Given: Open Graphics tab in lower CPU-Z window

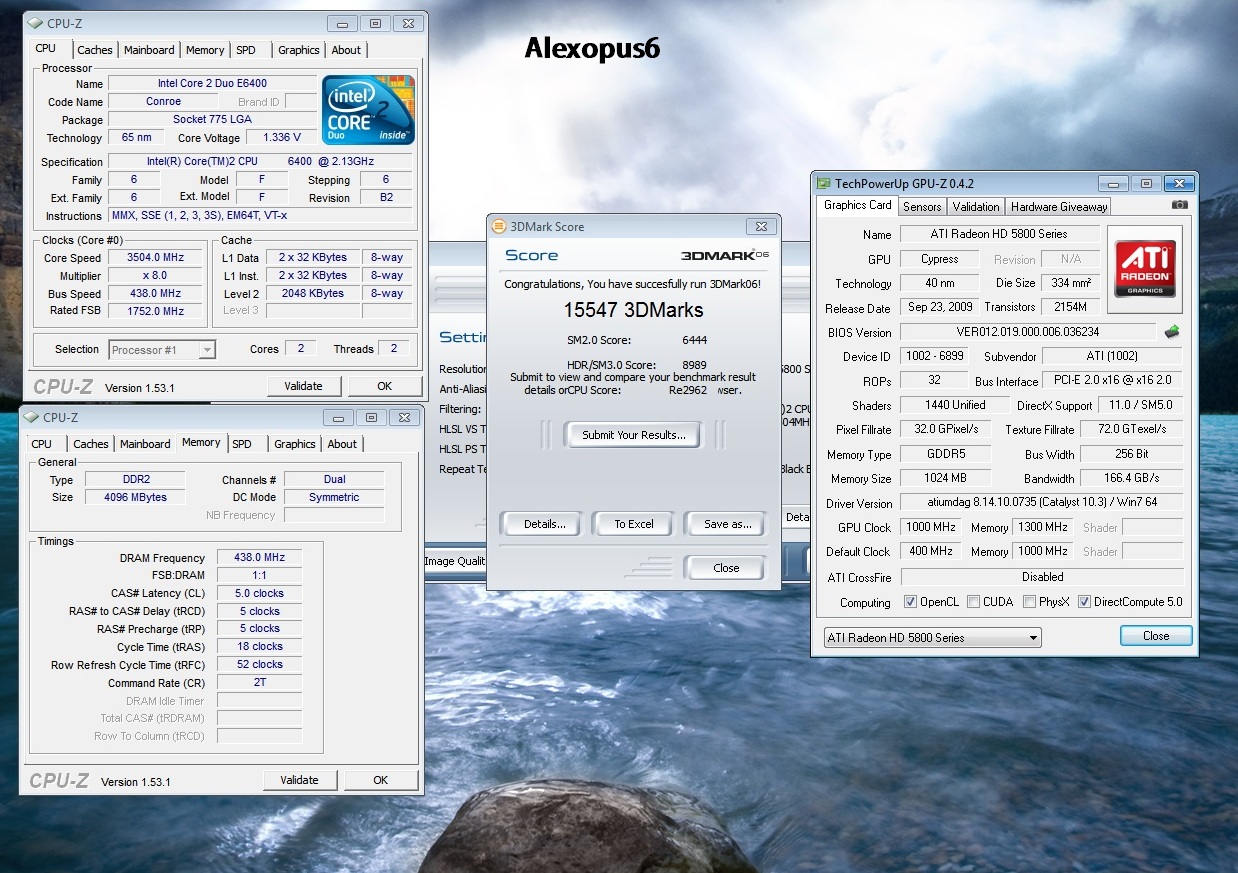Looking at the screenshot, I should pyautogui.click(x=295, y=444).
